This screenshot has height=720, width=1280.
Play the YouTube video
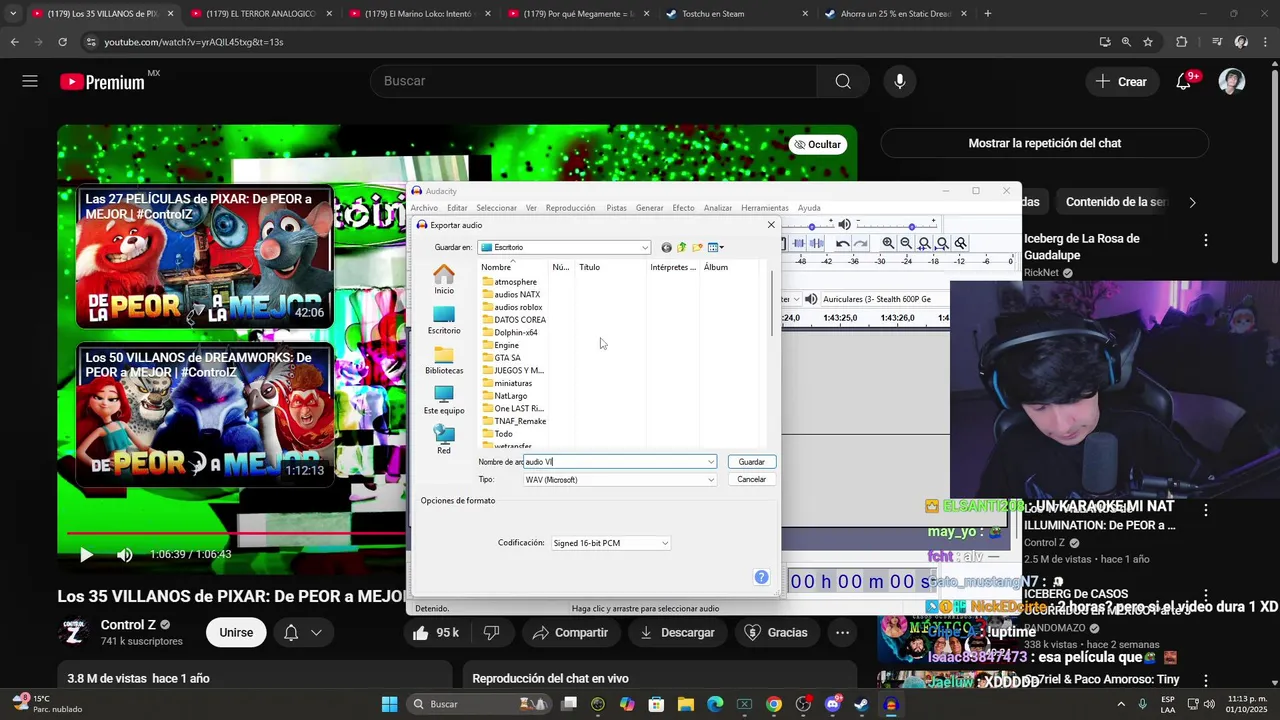[x=86, y=555]
